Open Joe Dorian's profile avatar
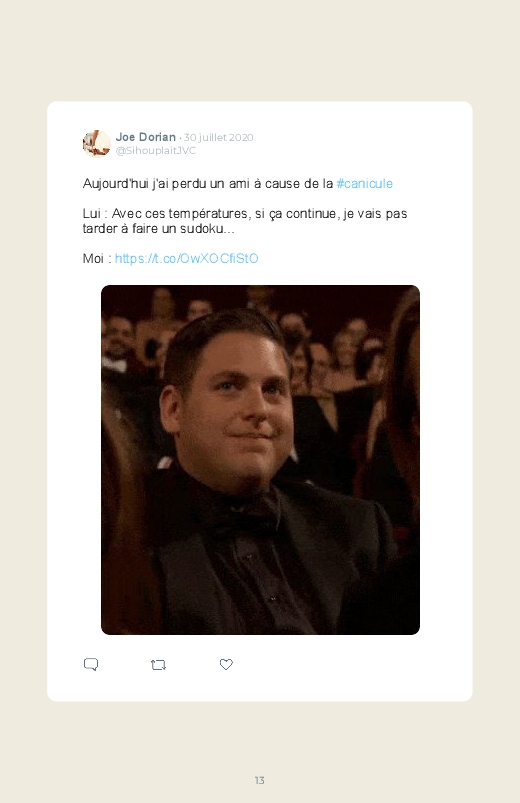The height and width of the screenshot is (803, 520). pos(96,143)
